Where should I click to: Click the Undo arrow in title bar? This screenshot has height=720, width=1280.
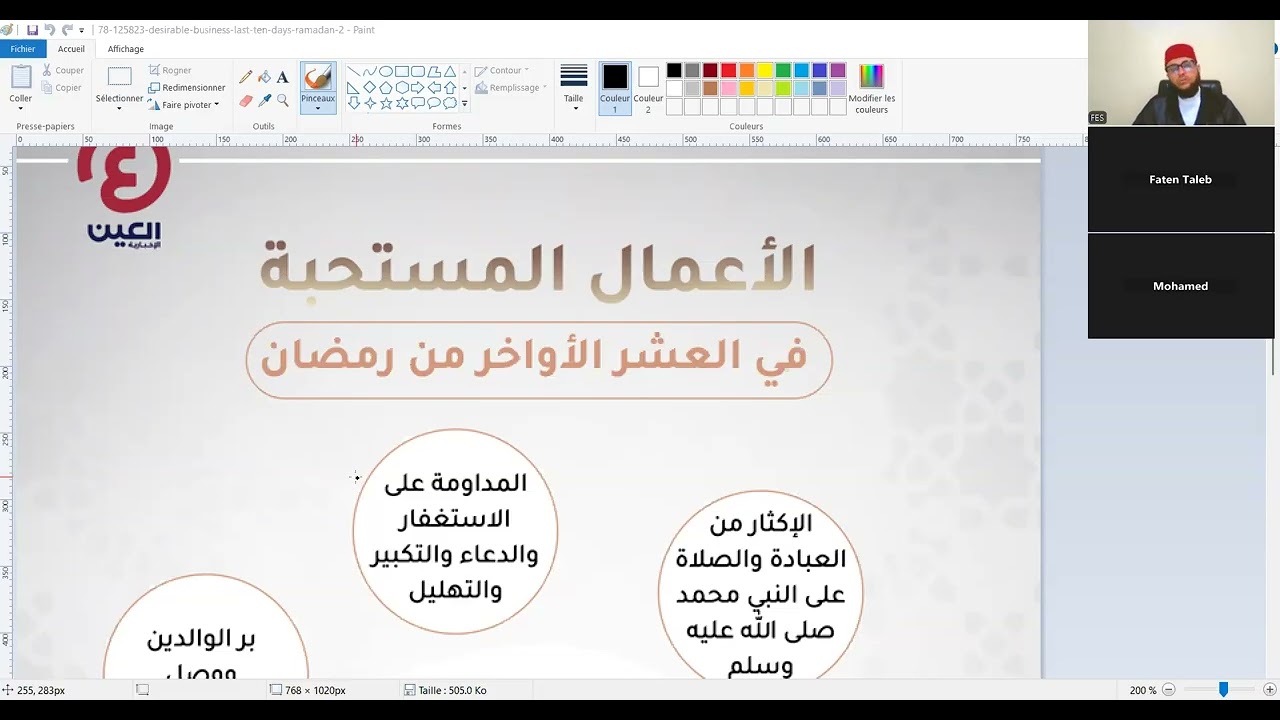pos(49,30)
